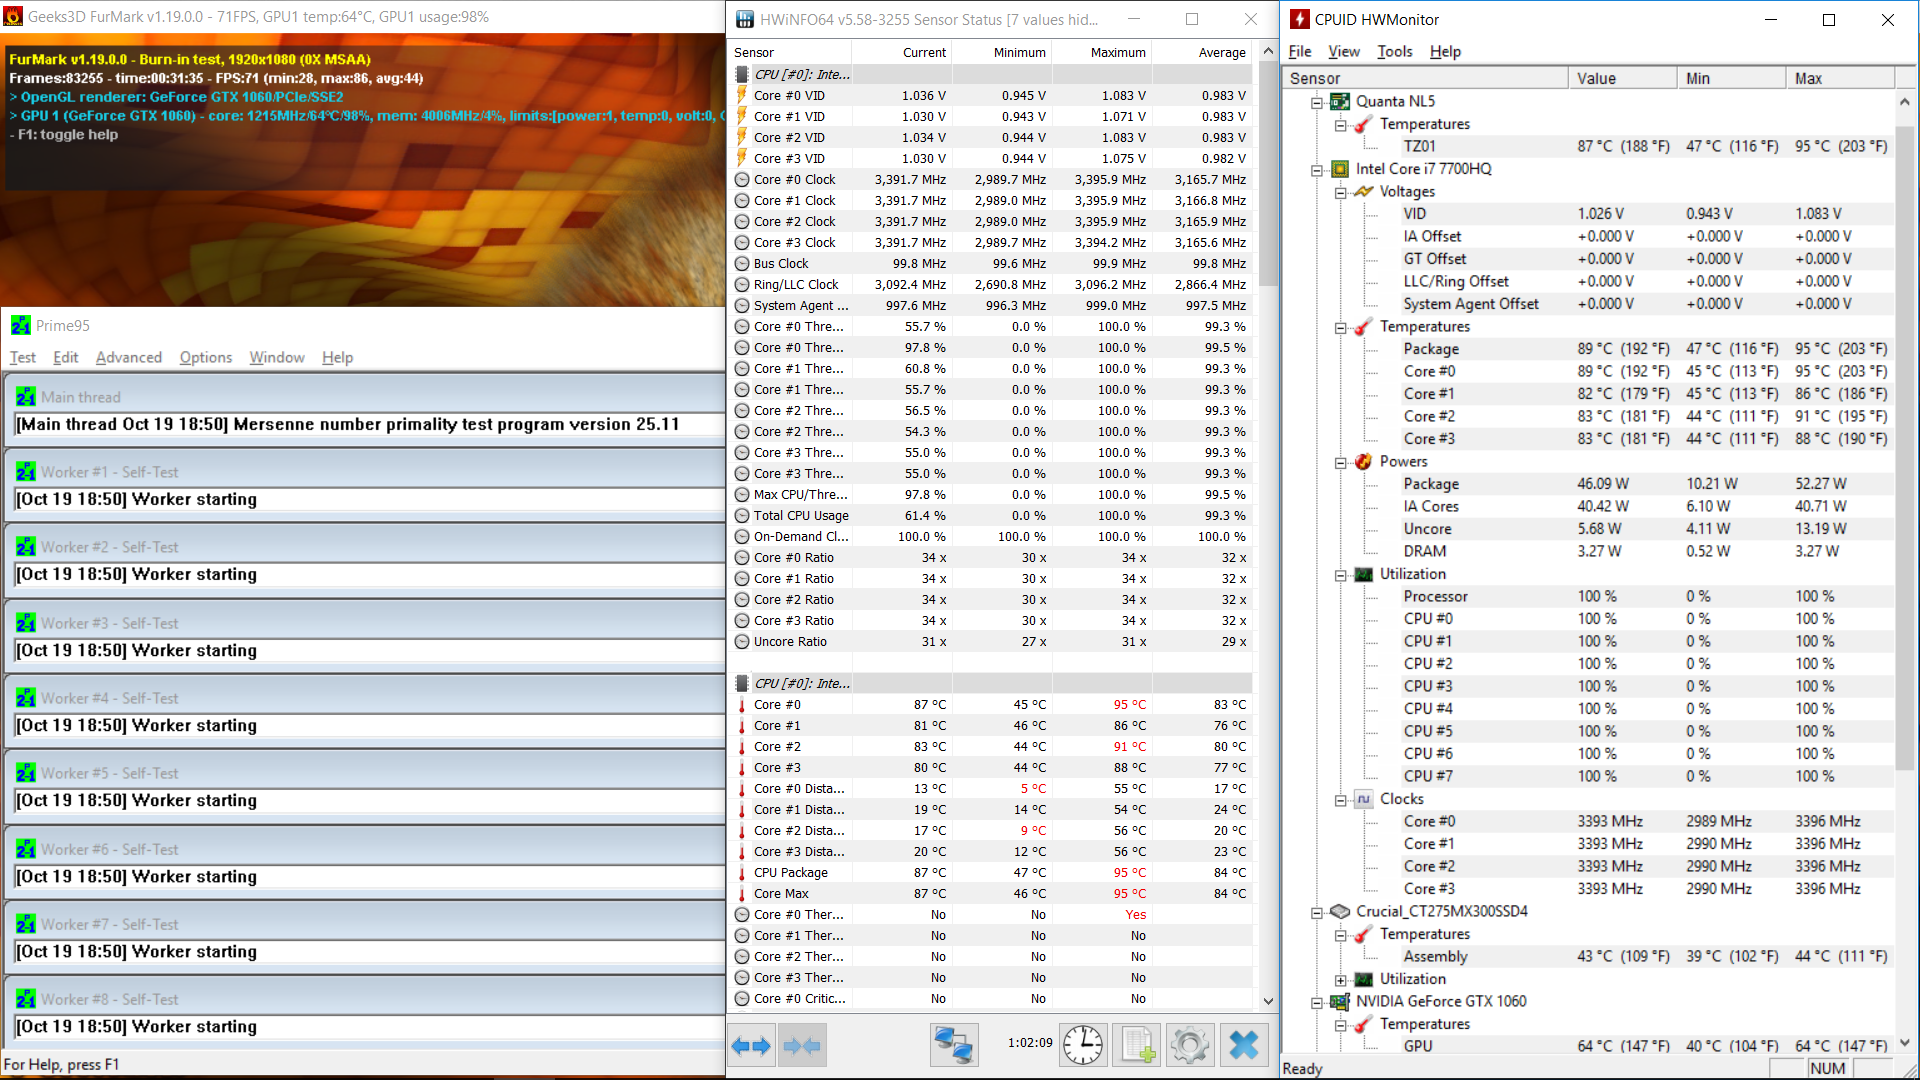Image resolution: width=1920 pixels, height=1080 pixels.
Task: Open the Options menu in Prime95
Action: coord(206,357)
